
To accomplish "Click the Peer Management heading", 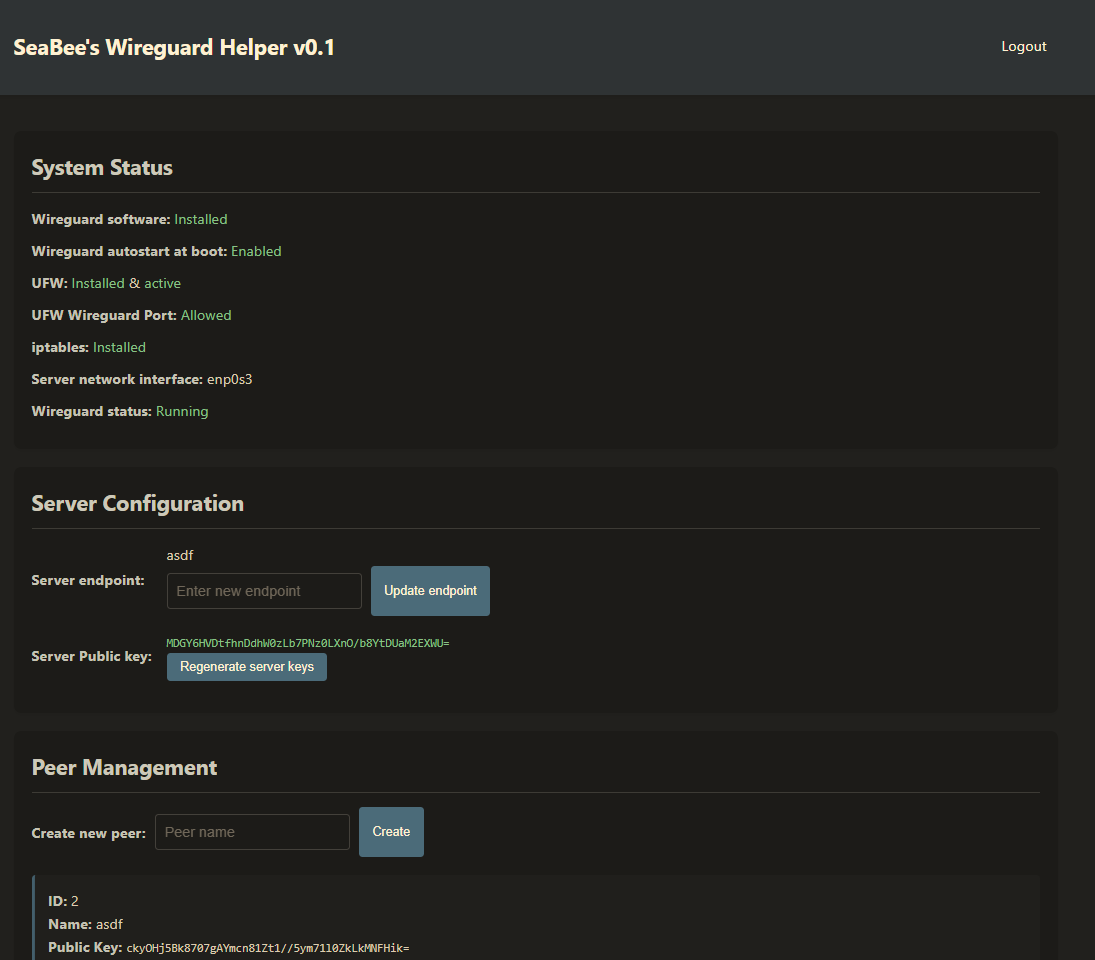I will (124, 768).
